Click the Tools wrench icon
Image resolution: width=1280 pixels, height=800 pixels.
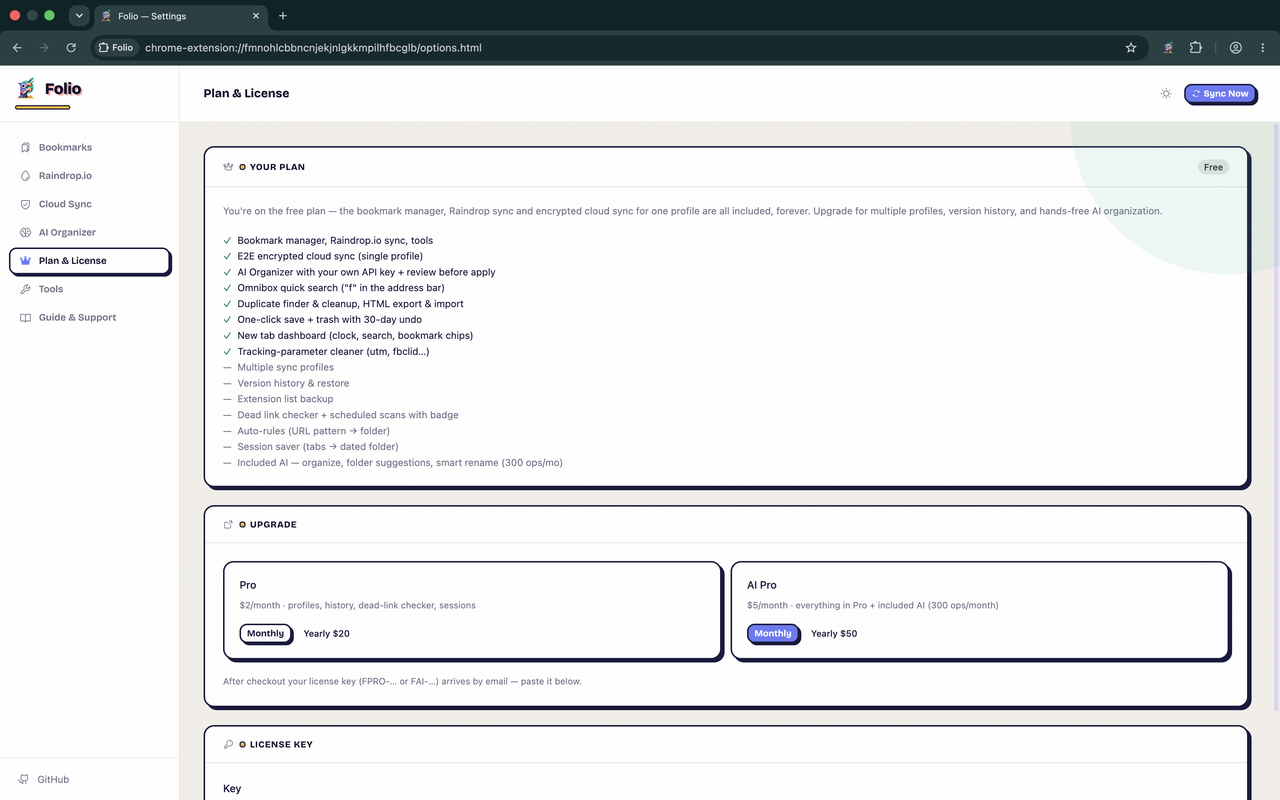[25, 289]
